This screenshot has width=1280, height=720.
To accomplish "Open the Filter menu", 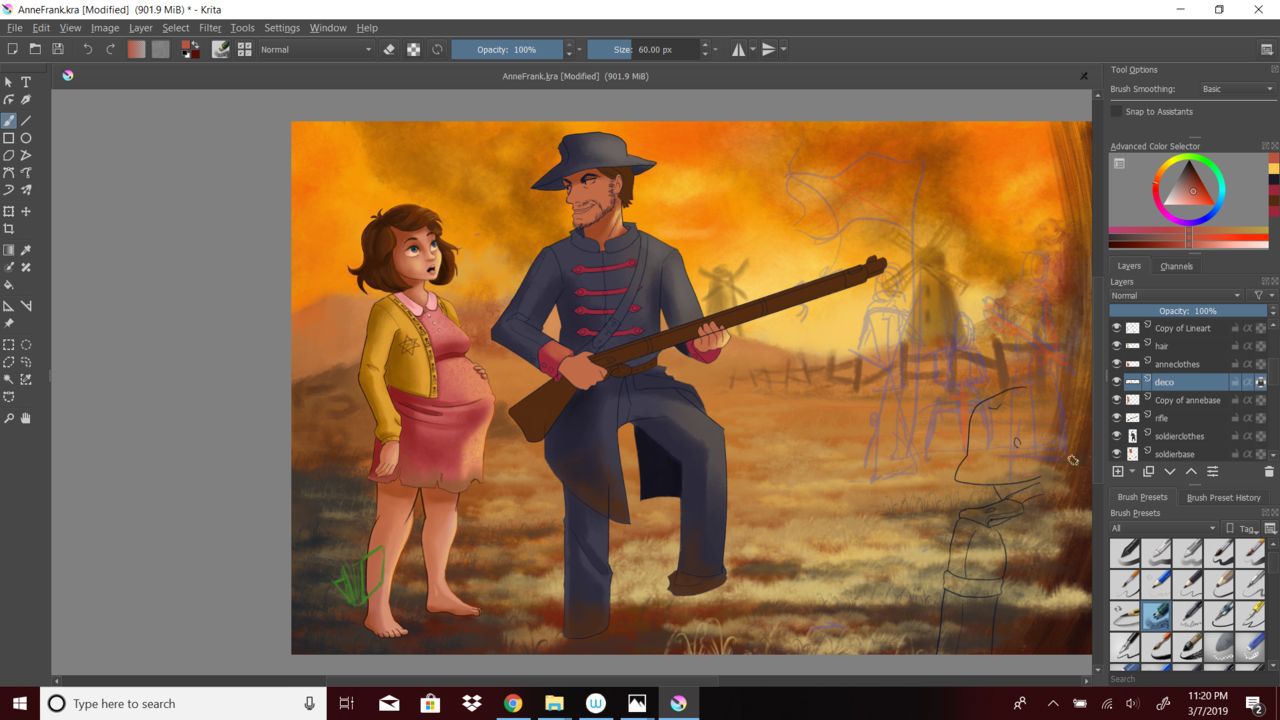I will click(x=210, y=28).
